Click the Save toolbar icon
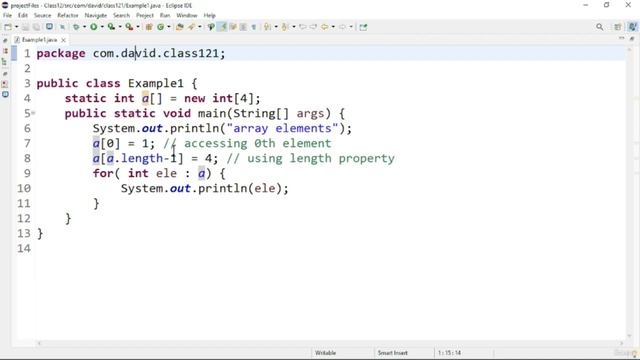640x360 pixels. tap(26, 27)
